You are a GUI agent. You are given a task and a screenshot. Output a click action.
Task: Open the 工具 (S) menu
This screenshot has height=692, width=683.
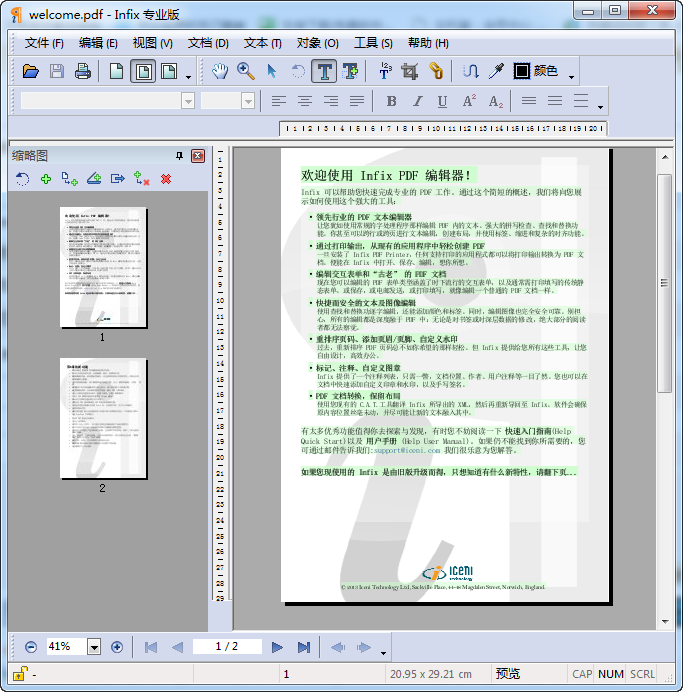click(x=373, y=43)
